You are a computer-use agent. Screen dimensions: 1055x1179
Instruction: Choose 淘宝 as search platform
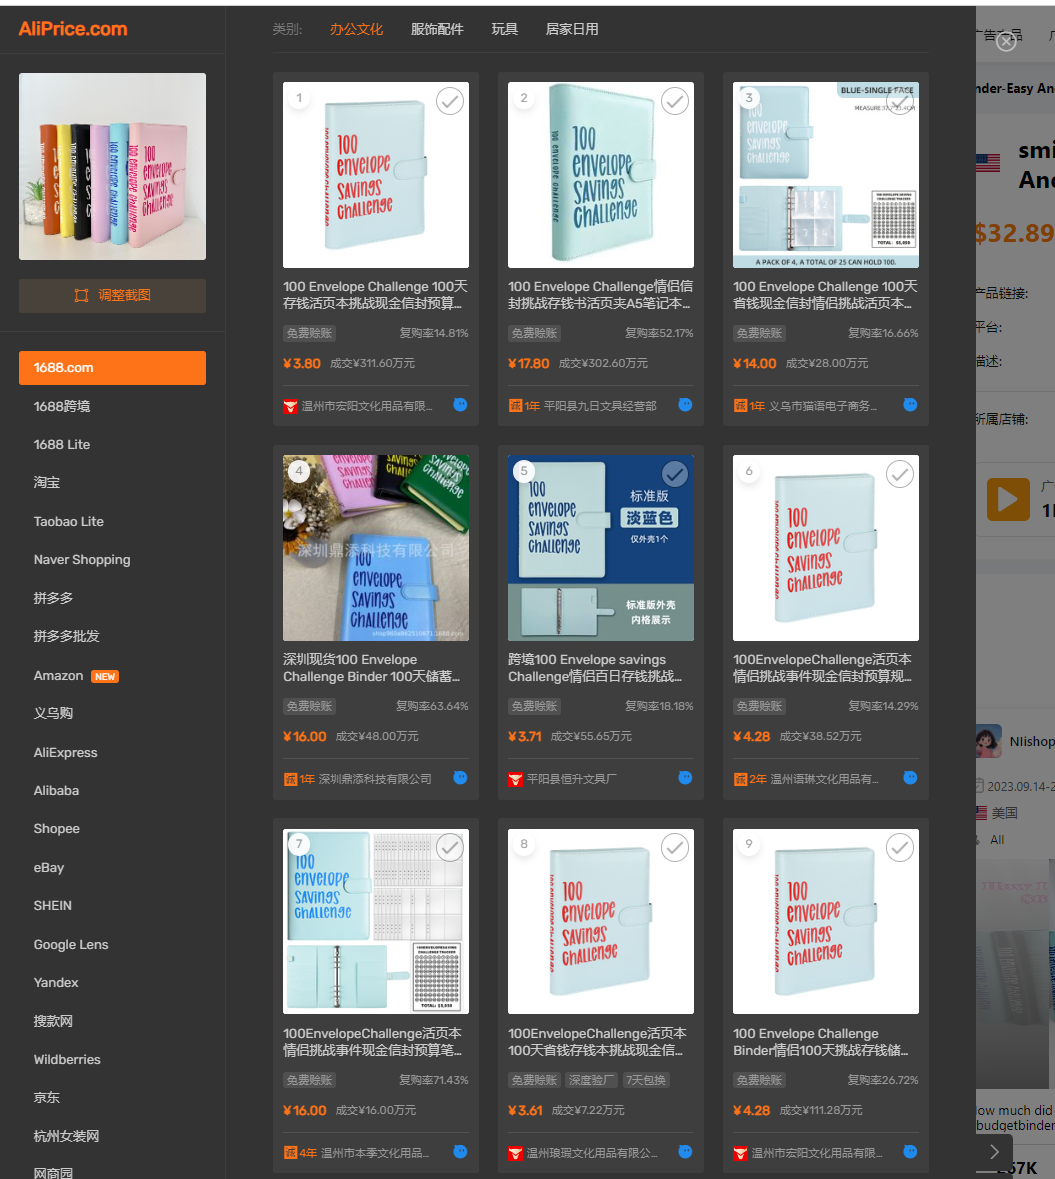(x=47, y=483)
